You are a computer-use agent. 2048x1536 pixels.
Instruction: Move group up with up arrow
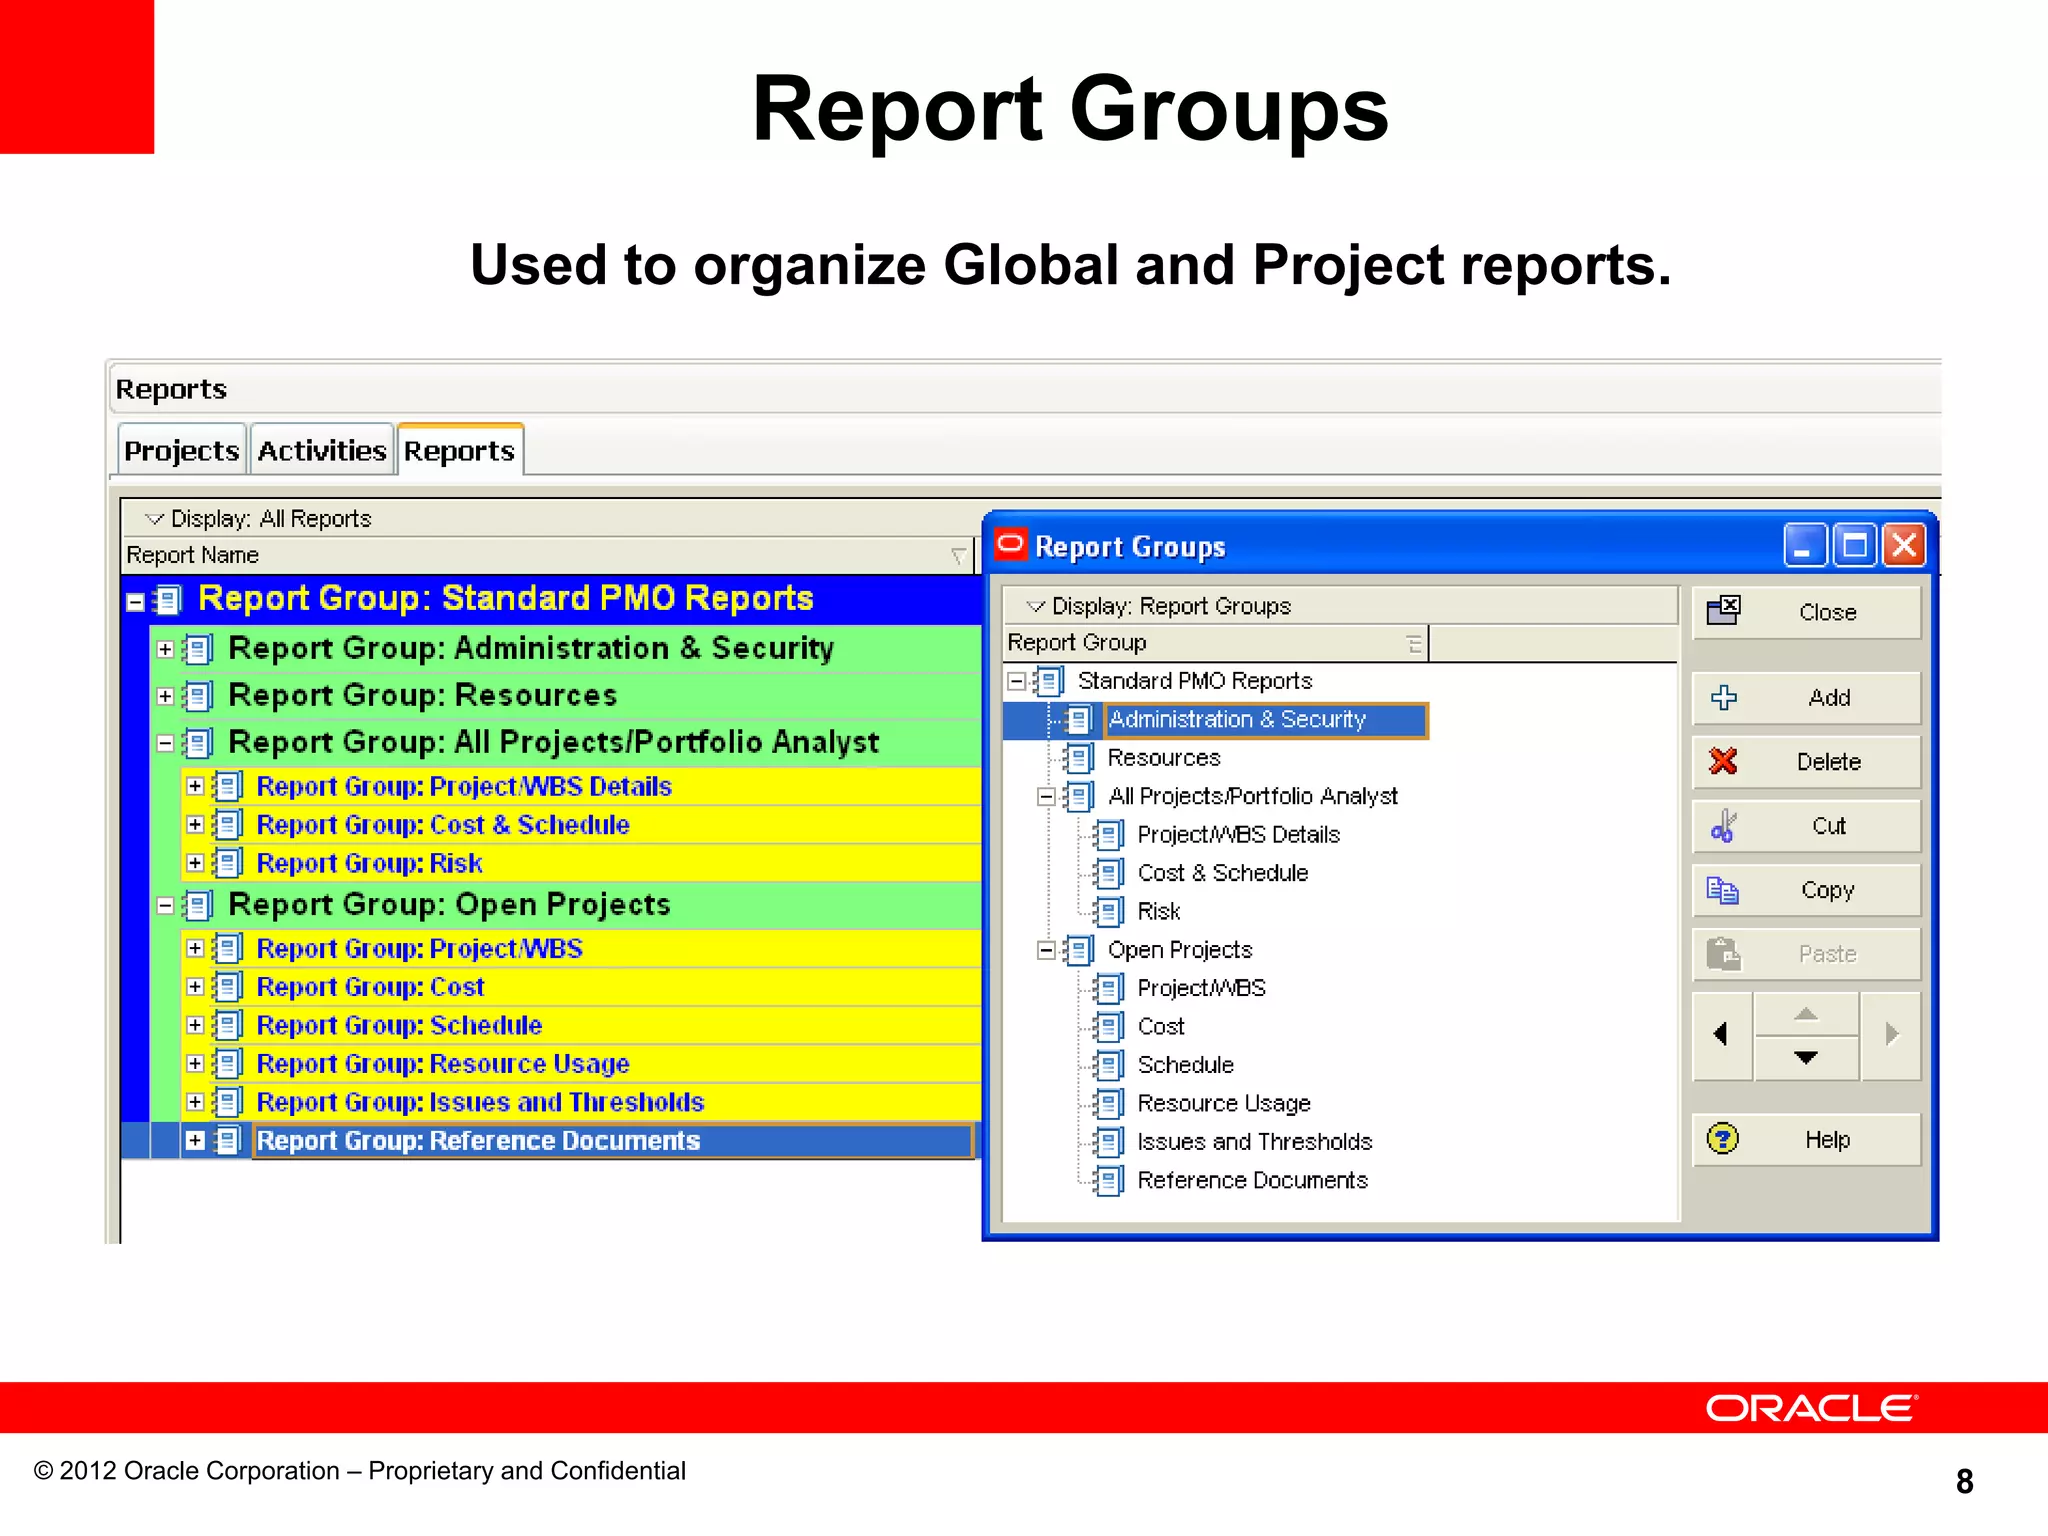coord(1806,1014)
